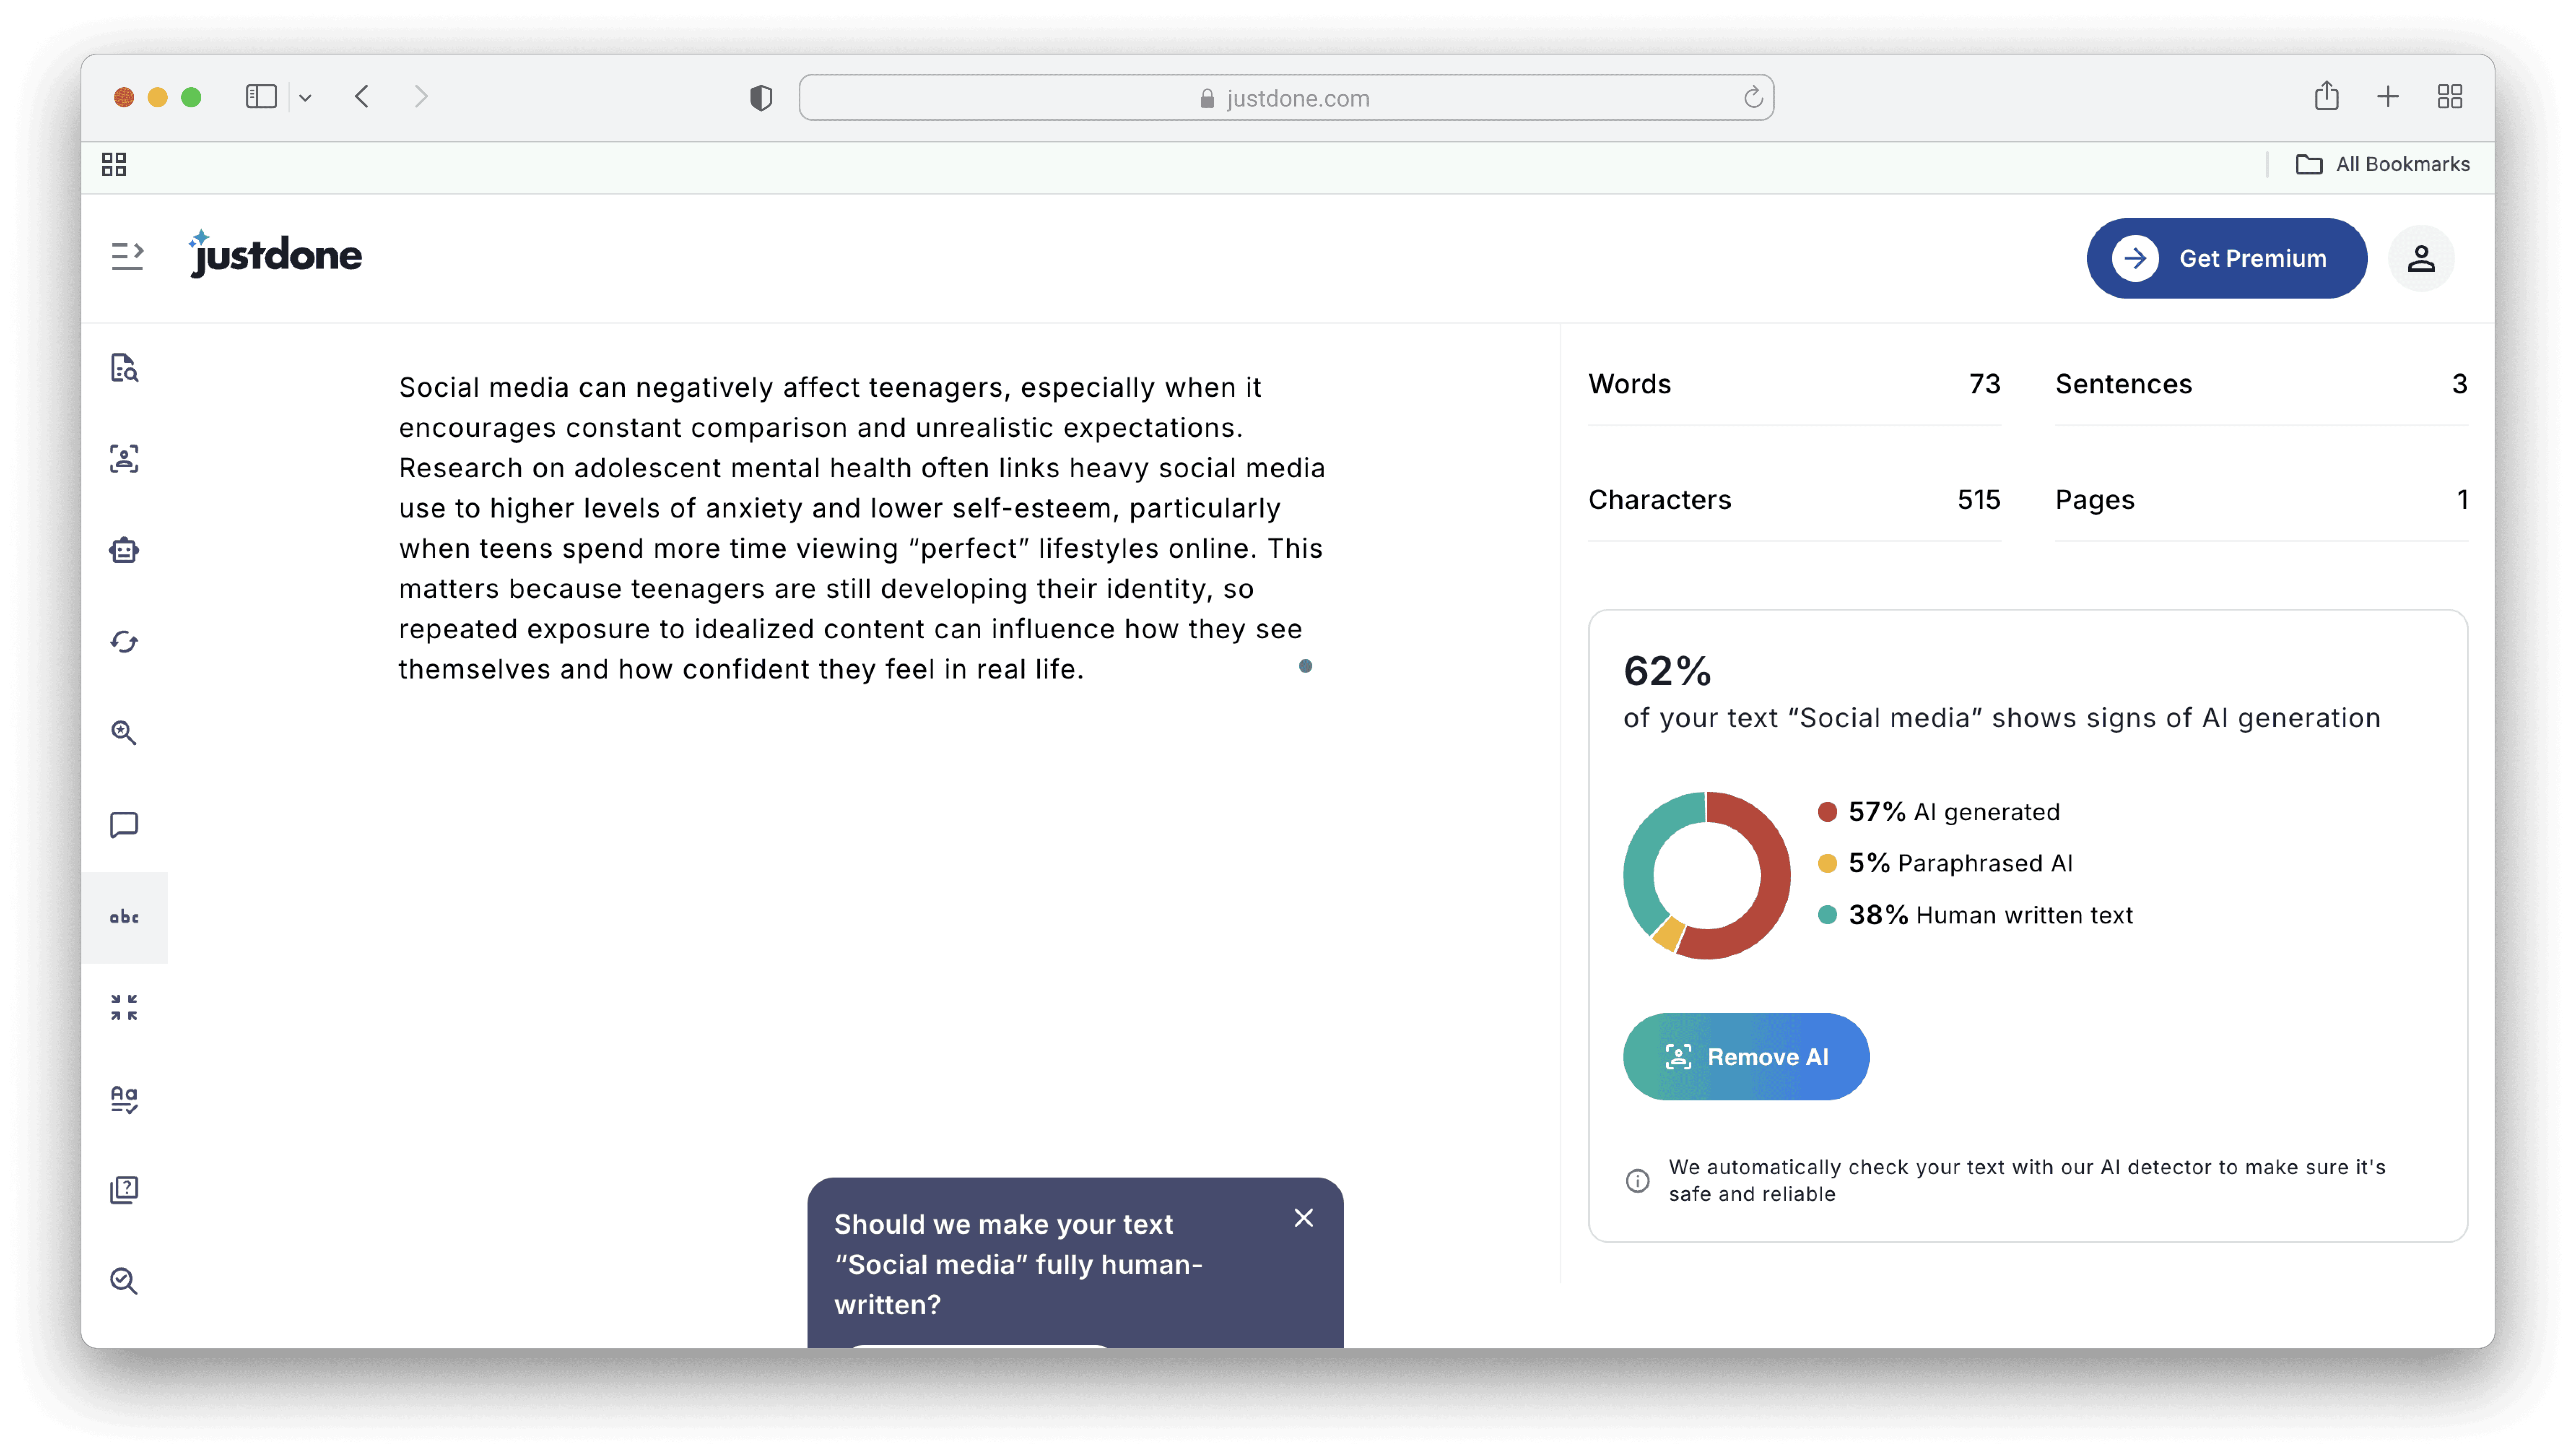The width and height of the screenshot is (2576, 1456).
Task: Click the magnifier with checkmark sidebar icon
Action: point(124,1281)
